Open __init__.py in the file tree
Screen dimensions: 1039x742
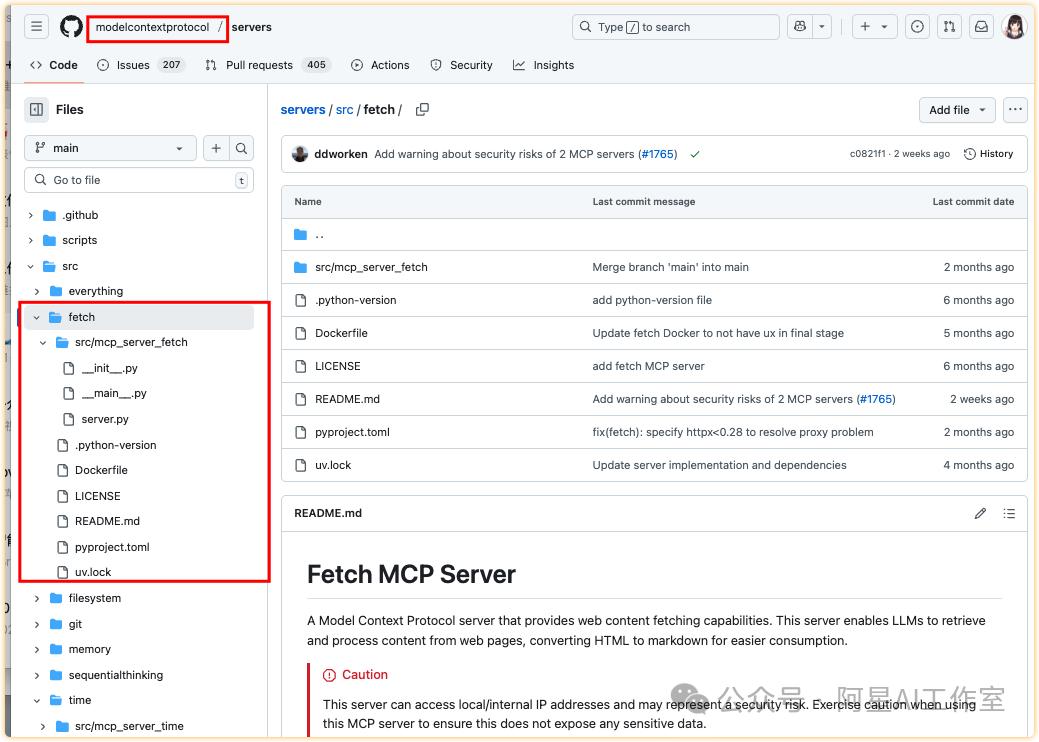(109, 368)
